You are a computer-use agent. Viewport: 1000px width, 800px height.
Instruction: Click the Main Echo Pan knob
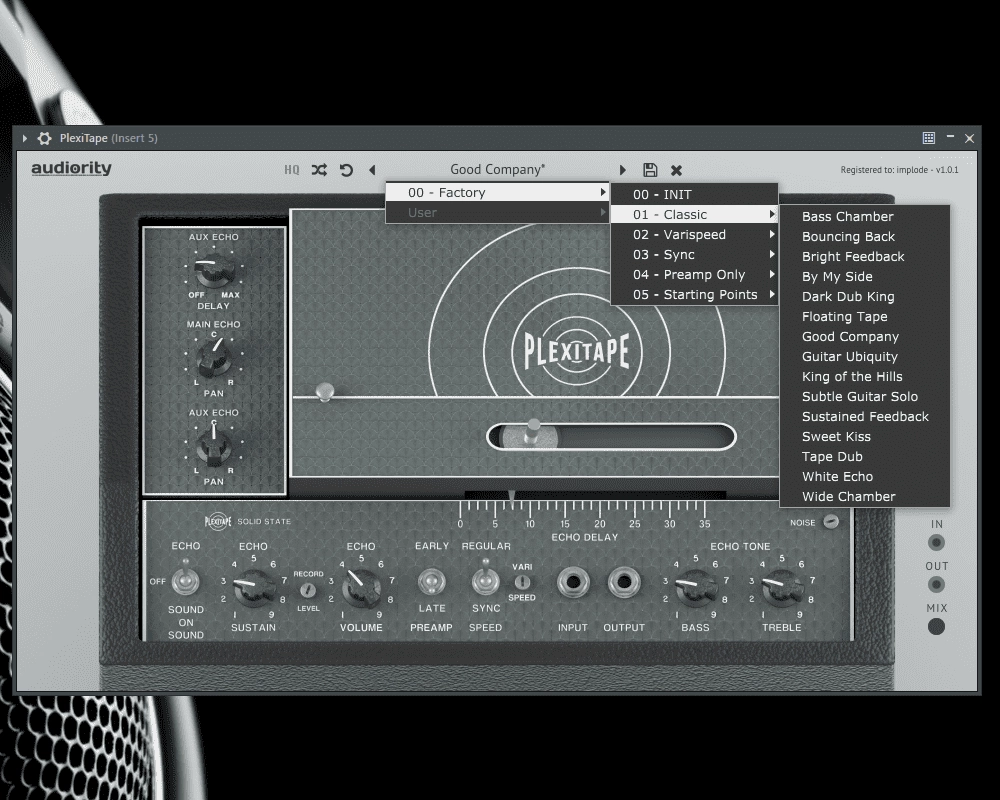214,358
